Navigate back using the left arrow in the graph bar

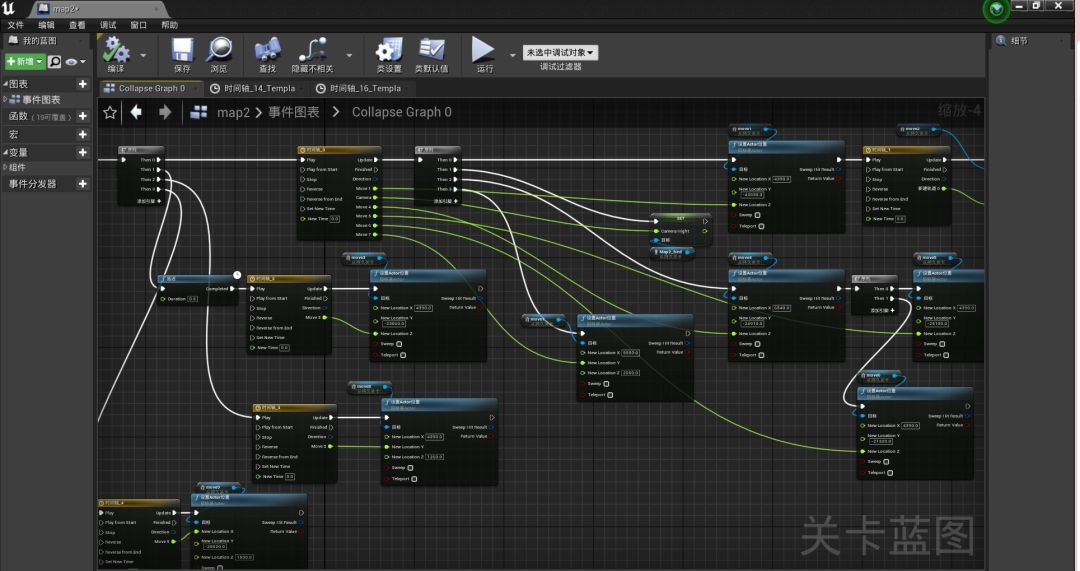(x=136, y=112)
